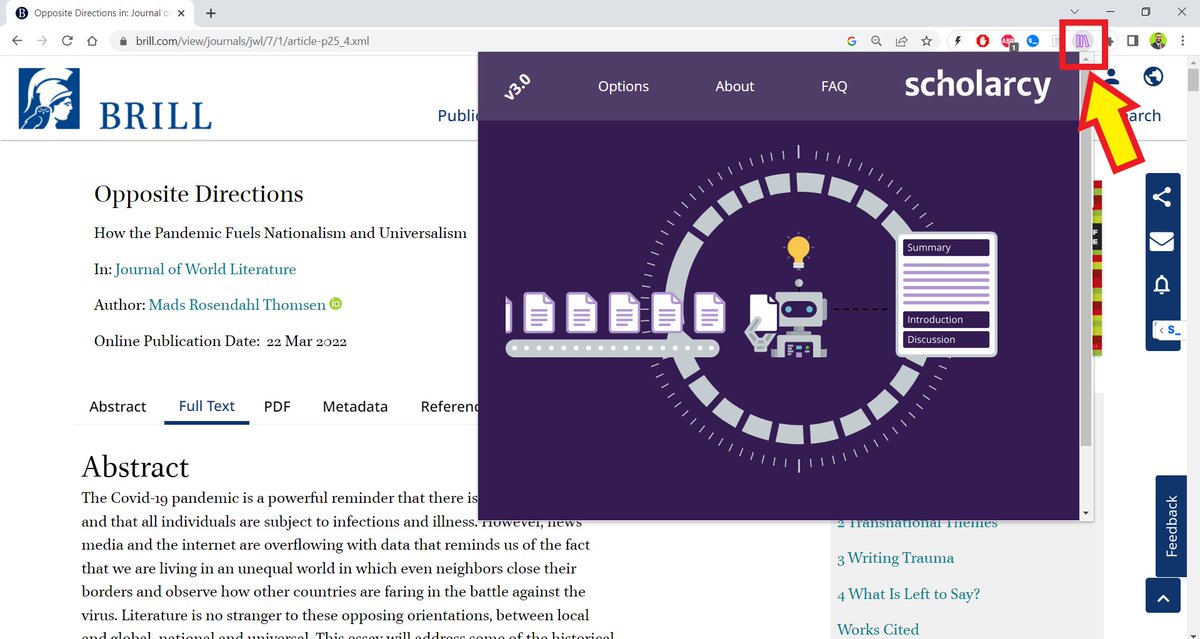The height and width of the screenshot is (639, 1200).
Task: Click the Summary card in Scholarcy illustration
Action: tap(946, 247)
